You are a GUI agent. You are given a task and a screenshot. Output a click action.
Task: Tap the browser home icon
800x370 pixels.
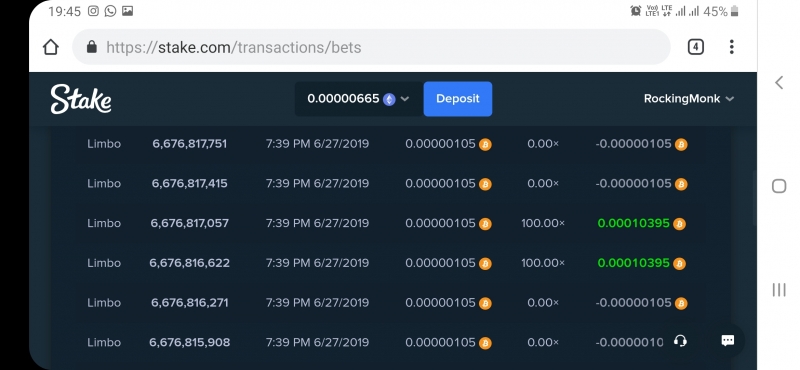pos(51,47)
